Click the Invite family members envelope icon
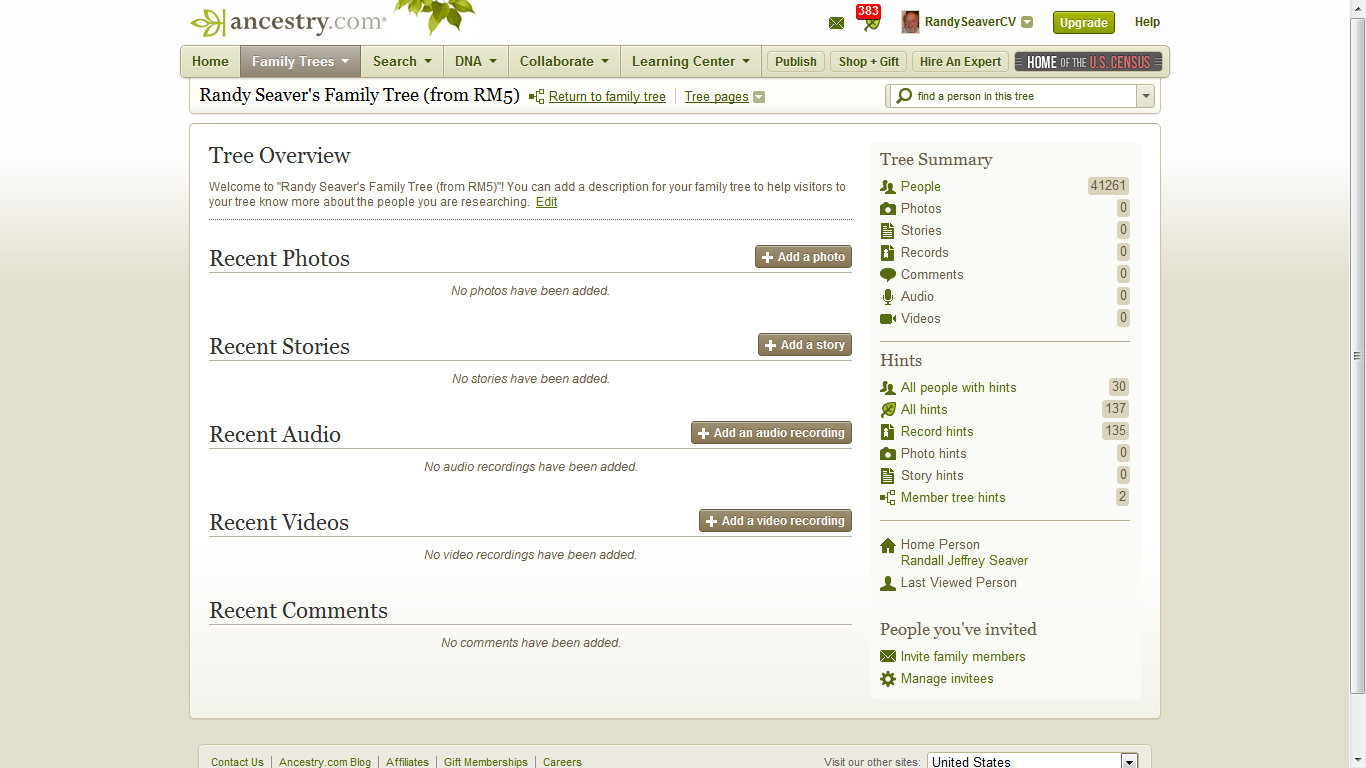This screenshot has height=768, width=1366. [x=888, y=657]
